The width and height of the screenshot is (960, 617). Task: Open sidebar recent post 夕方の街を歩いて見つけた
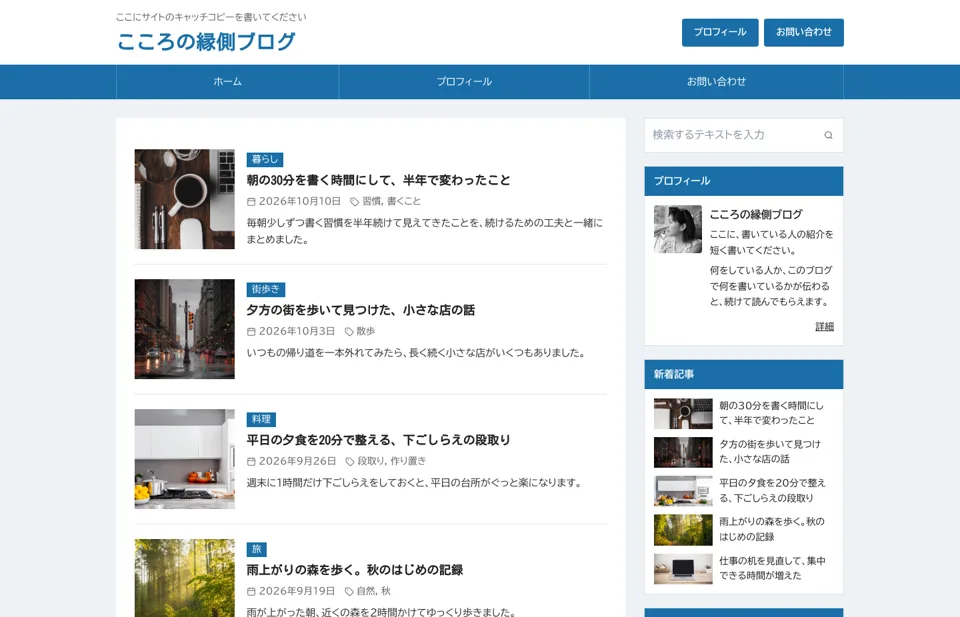click(x=770, y=452)
